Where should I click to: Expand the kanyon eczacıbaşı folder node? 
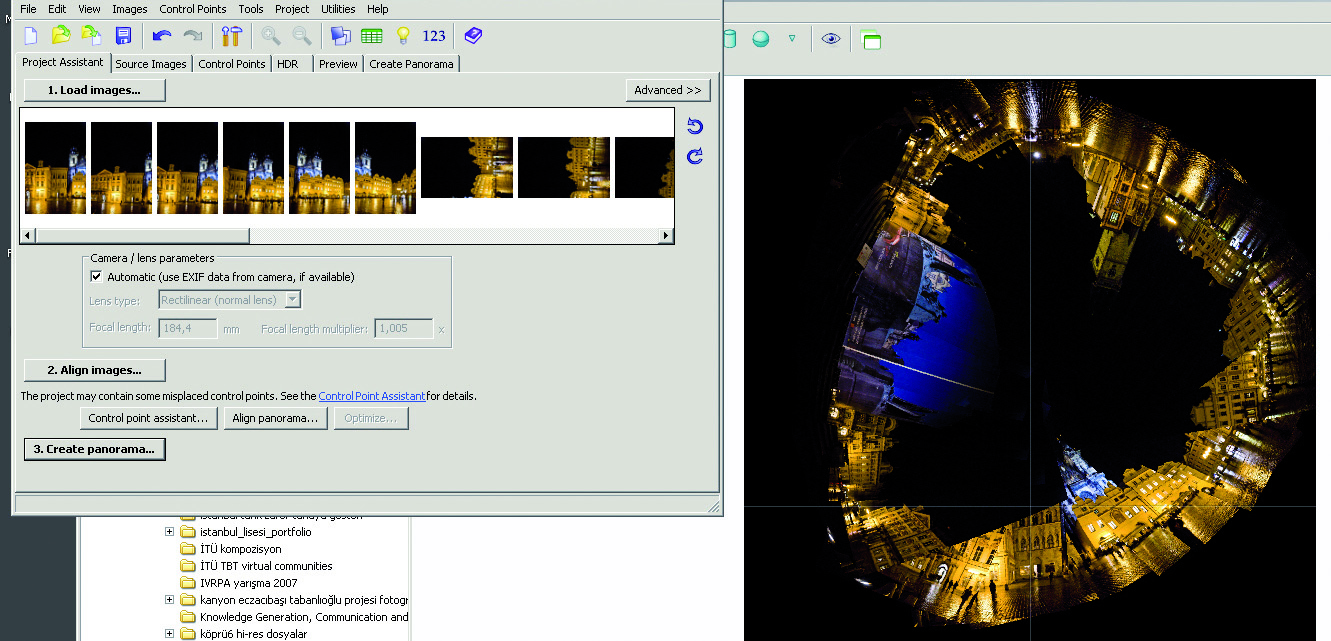(x=170, y=600)
